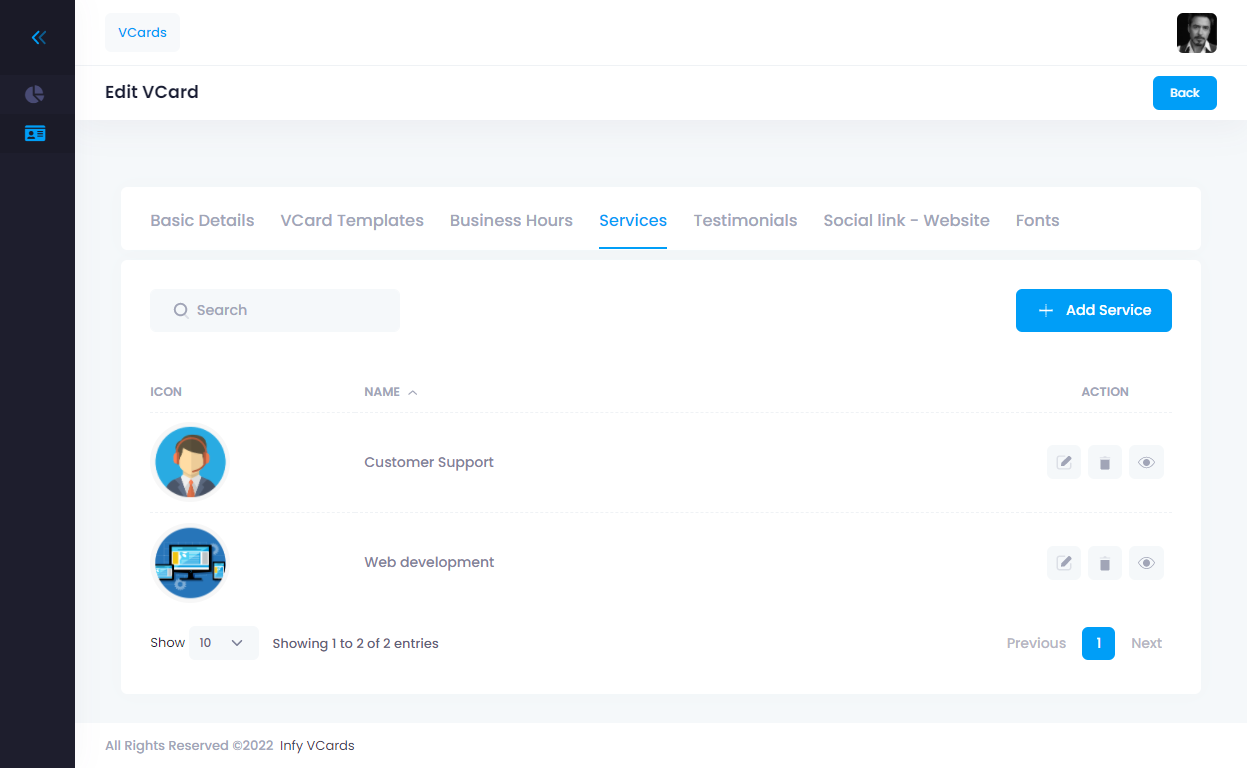1247x768 pixels.
Task: Open the Show entries count dropdown
Action: pos(223,643)
